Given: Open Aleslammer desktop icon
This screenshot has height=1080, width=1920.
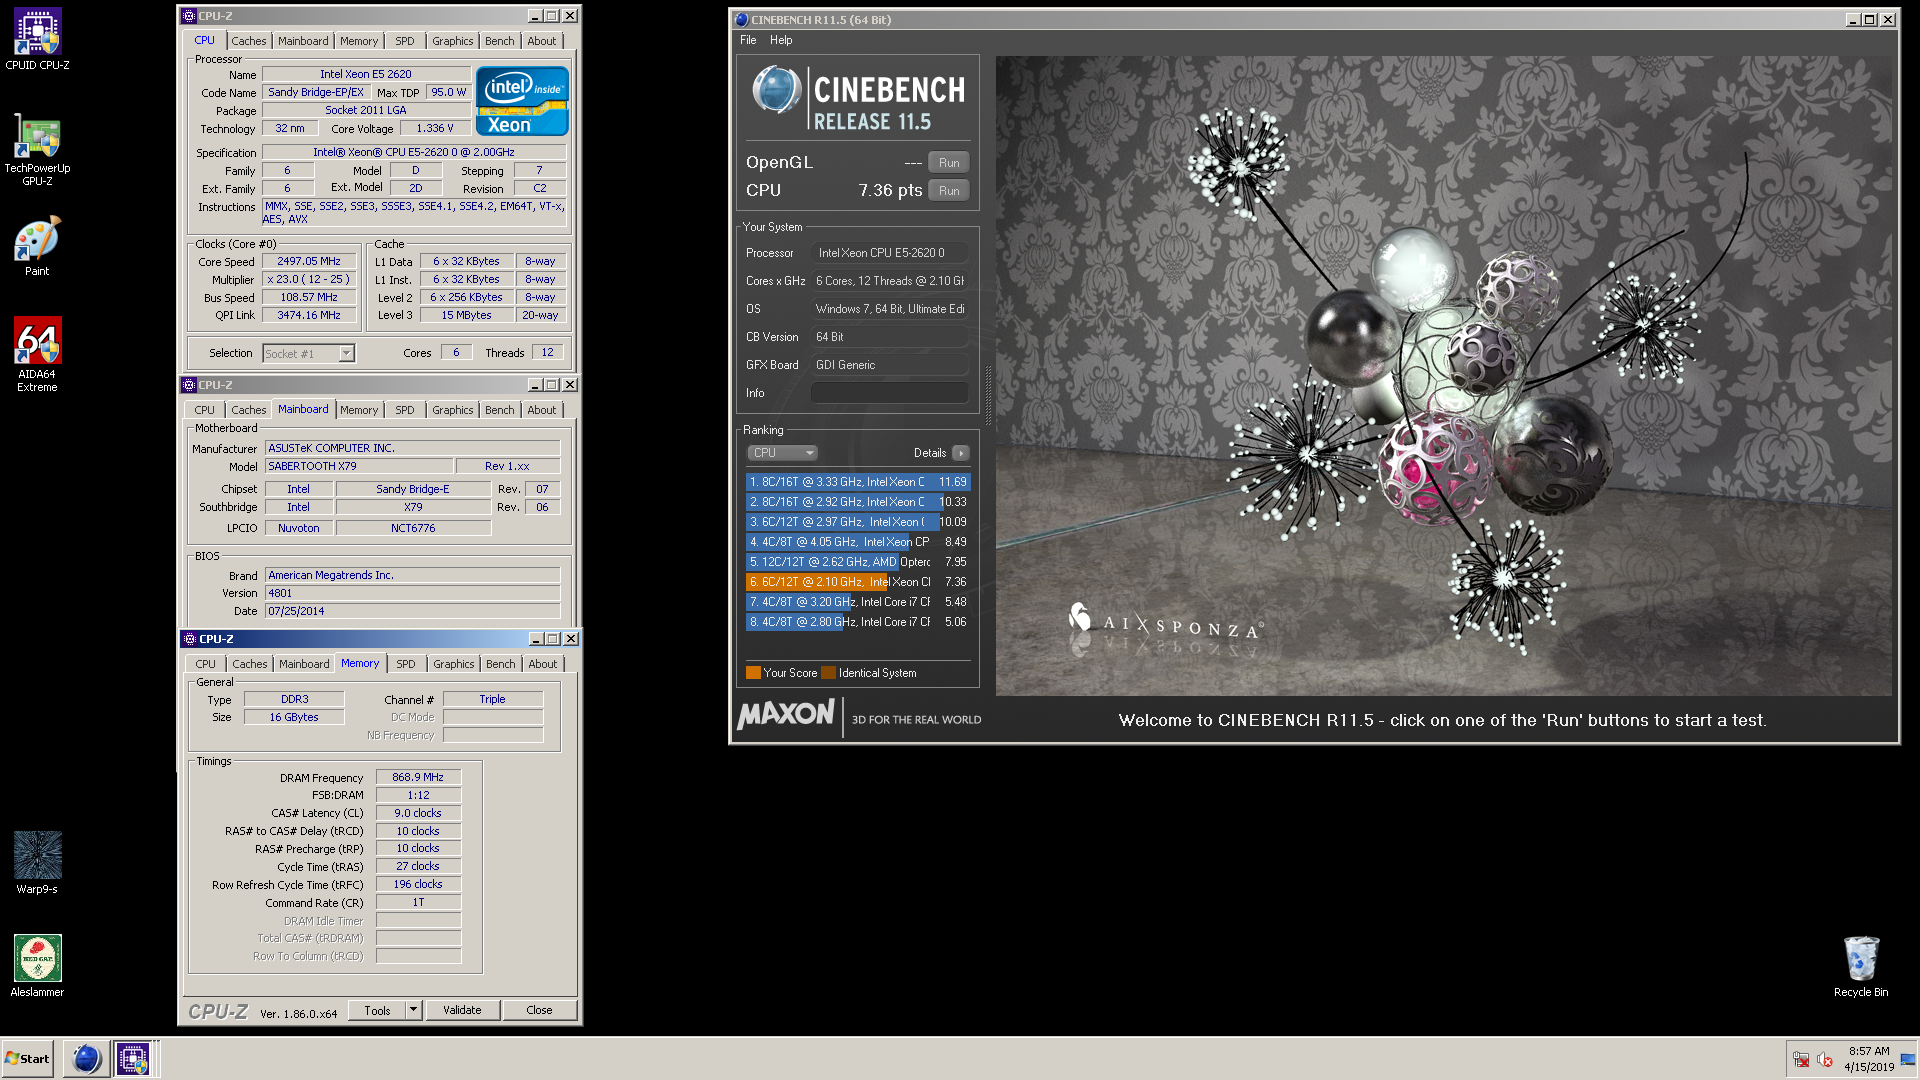Looking at the screenshot, I should (37, 965).
